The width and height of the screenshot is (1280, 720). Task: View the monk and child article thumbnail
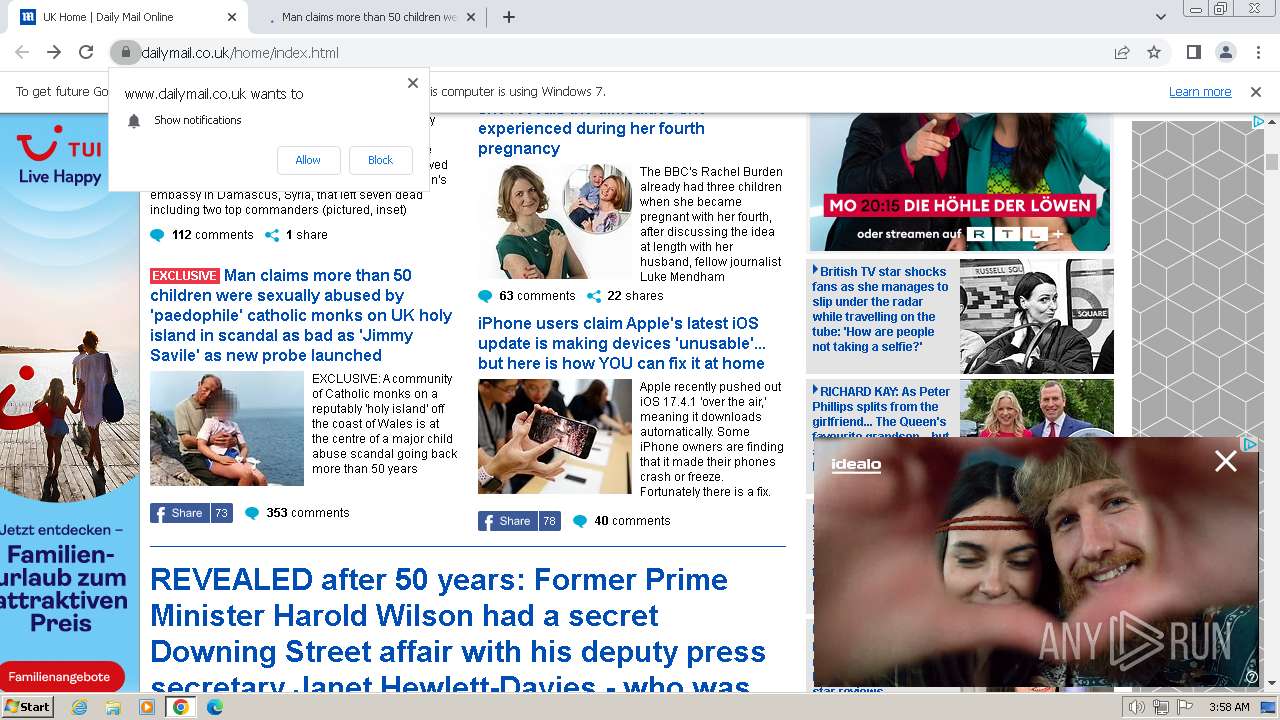click(227, 429)
